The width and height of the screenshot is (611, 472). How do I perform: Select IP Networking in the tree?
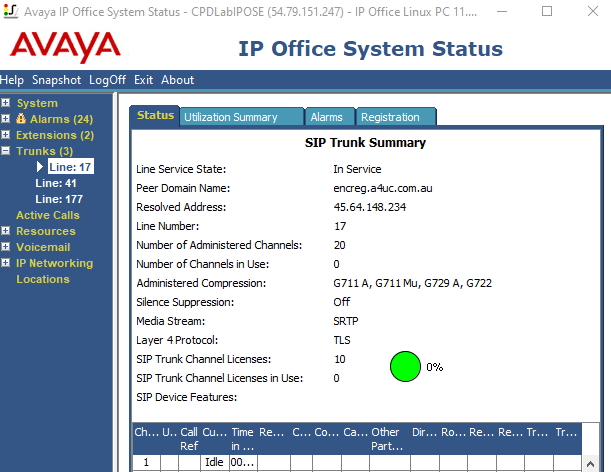55,263
